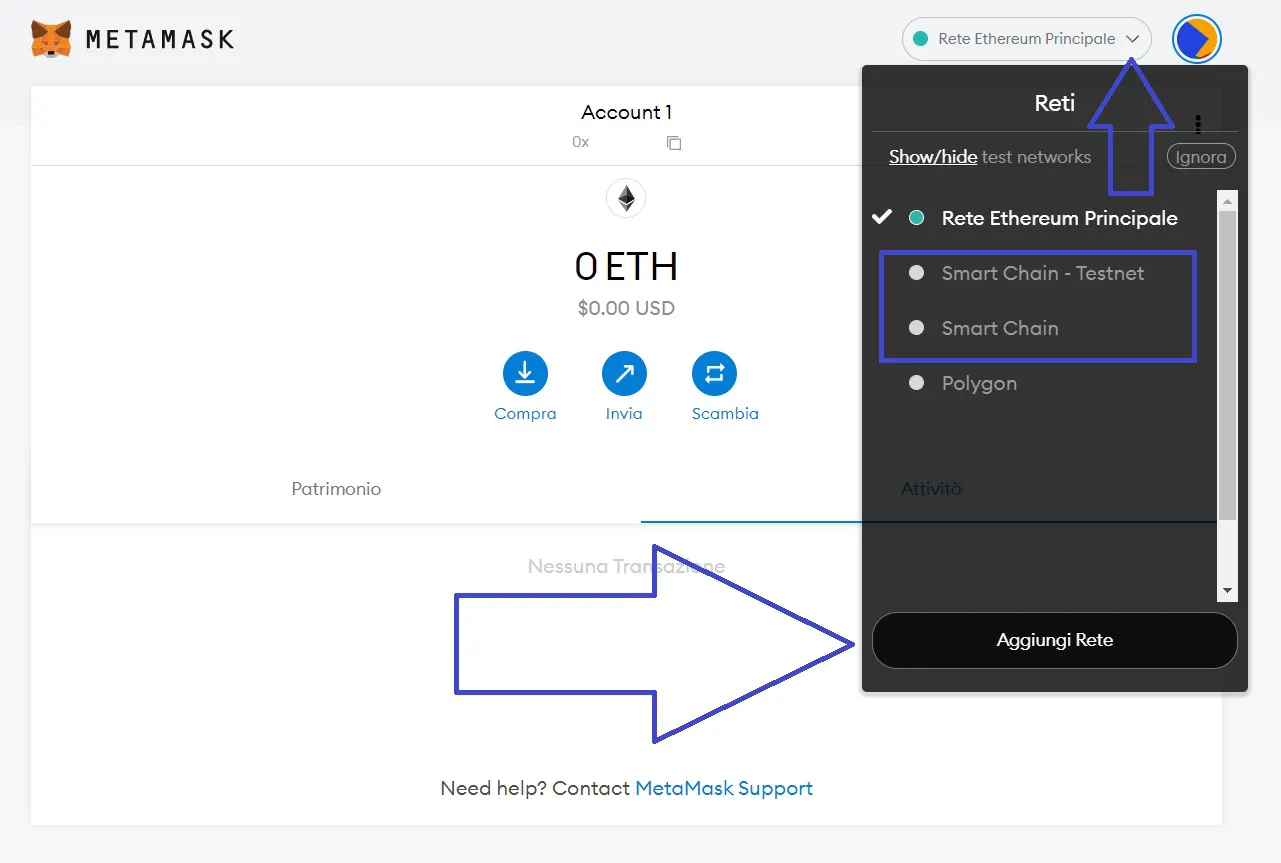Click the network list scrollbar up arrow

pos(1228,200)
